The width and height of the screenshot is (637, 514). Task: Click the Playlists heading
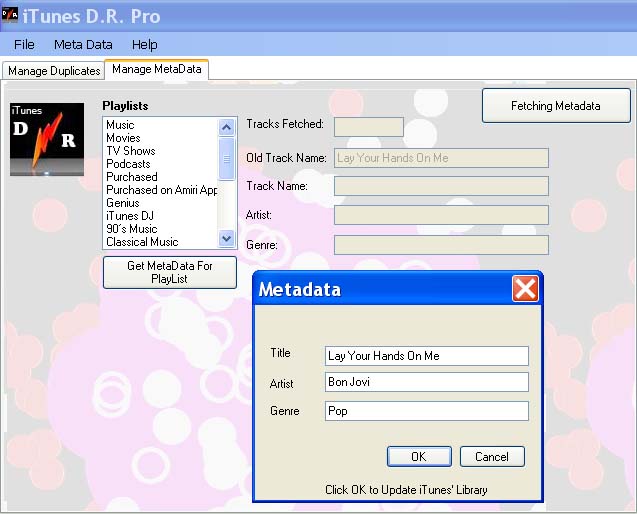click(x=125, y=106)
